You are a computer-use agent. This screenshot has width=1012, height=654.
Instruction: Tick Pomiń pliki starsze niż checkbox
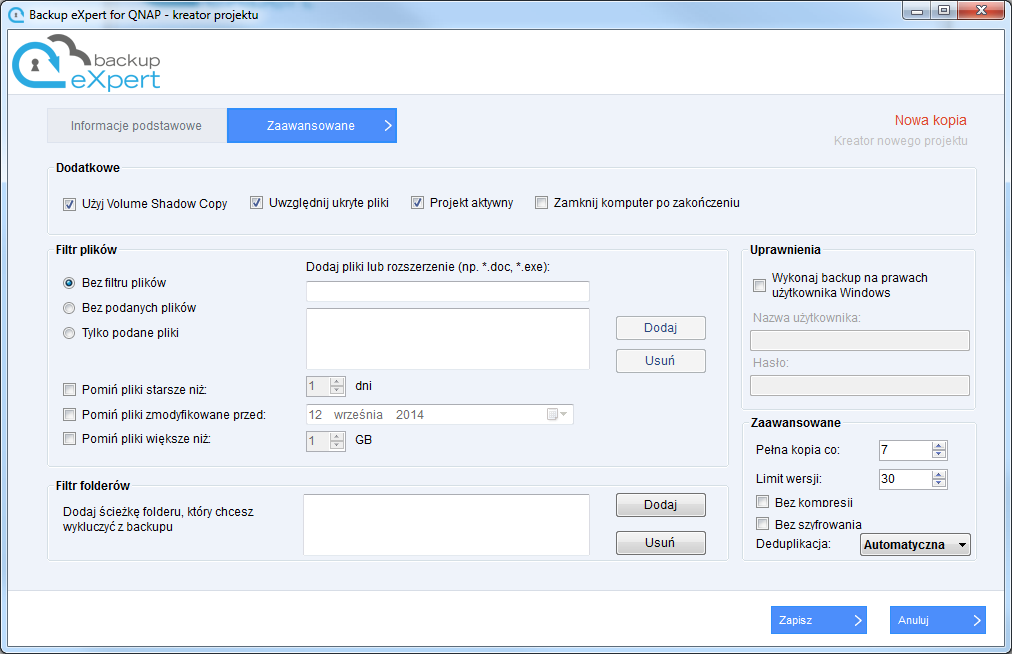[69, 389]
